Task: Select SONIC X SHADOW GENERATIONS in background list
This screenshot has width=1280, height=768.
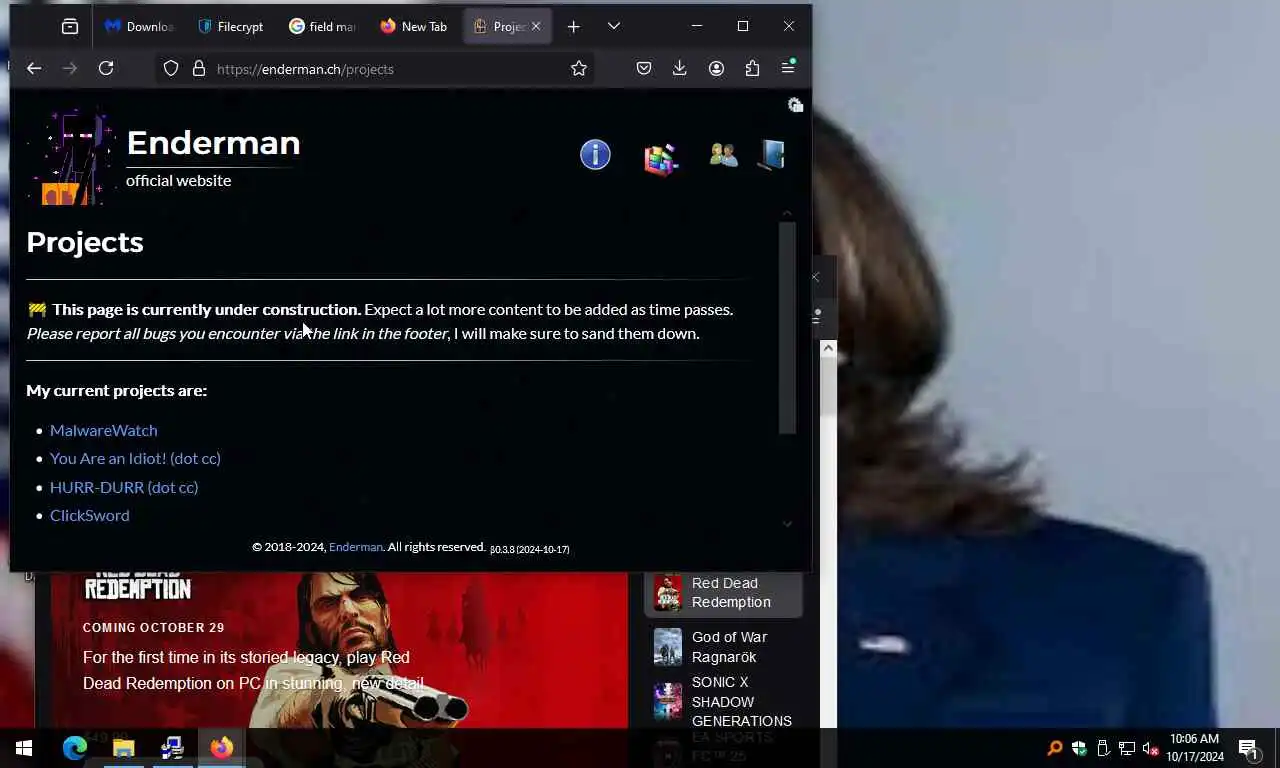Action: 723,701
